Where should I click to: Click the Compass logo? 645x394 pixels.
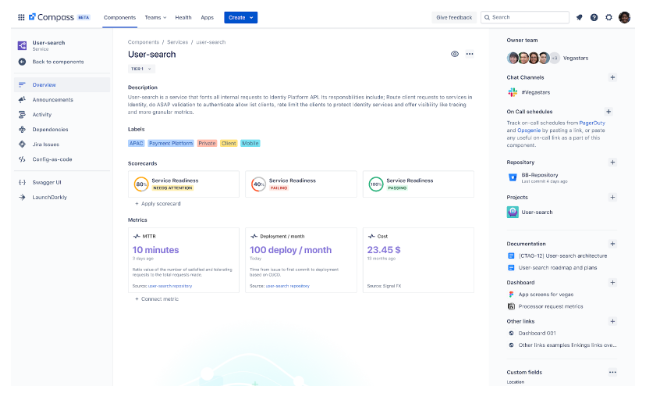point(51,17)
